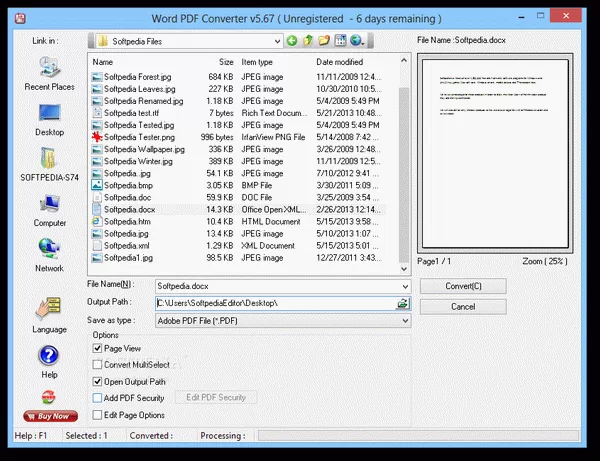Click the document preview page thumbnail

click(495, 153)
